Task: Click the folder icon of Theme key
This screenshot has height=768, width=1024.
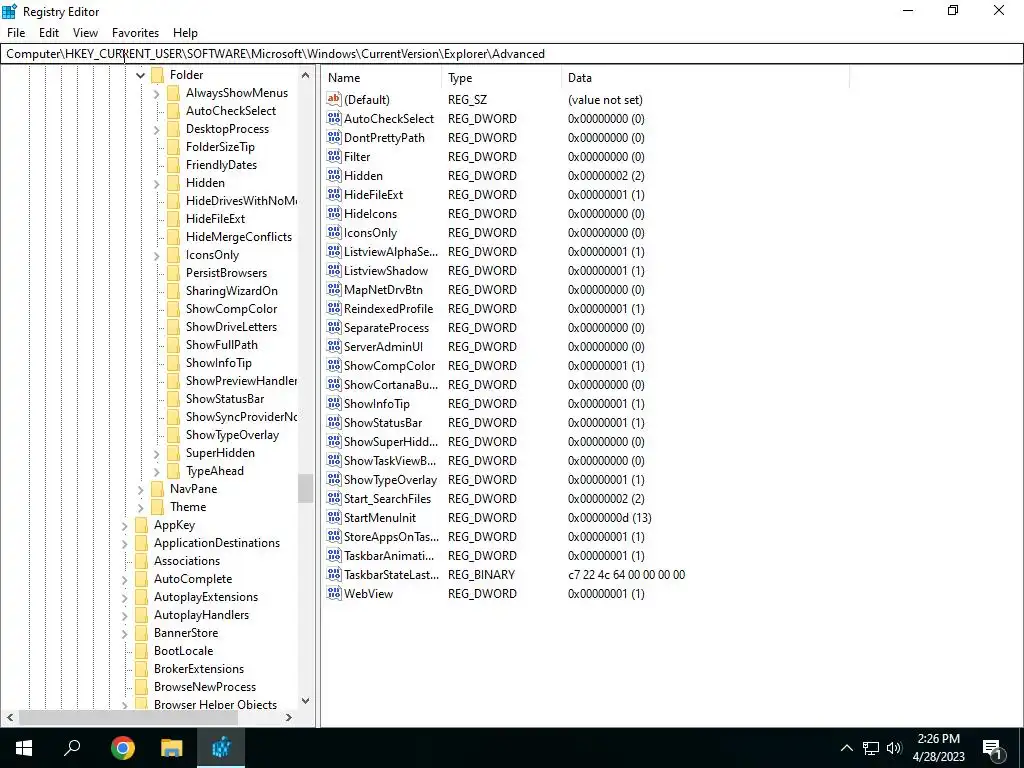Action: coord(157,507)
